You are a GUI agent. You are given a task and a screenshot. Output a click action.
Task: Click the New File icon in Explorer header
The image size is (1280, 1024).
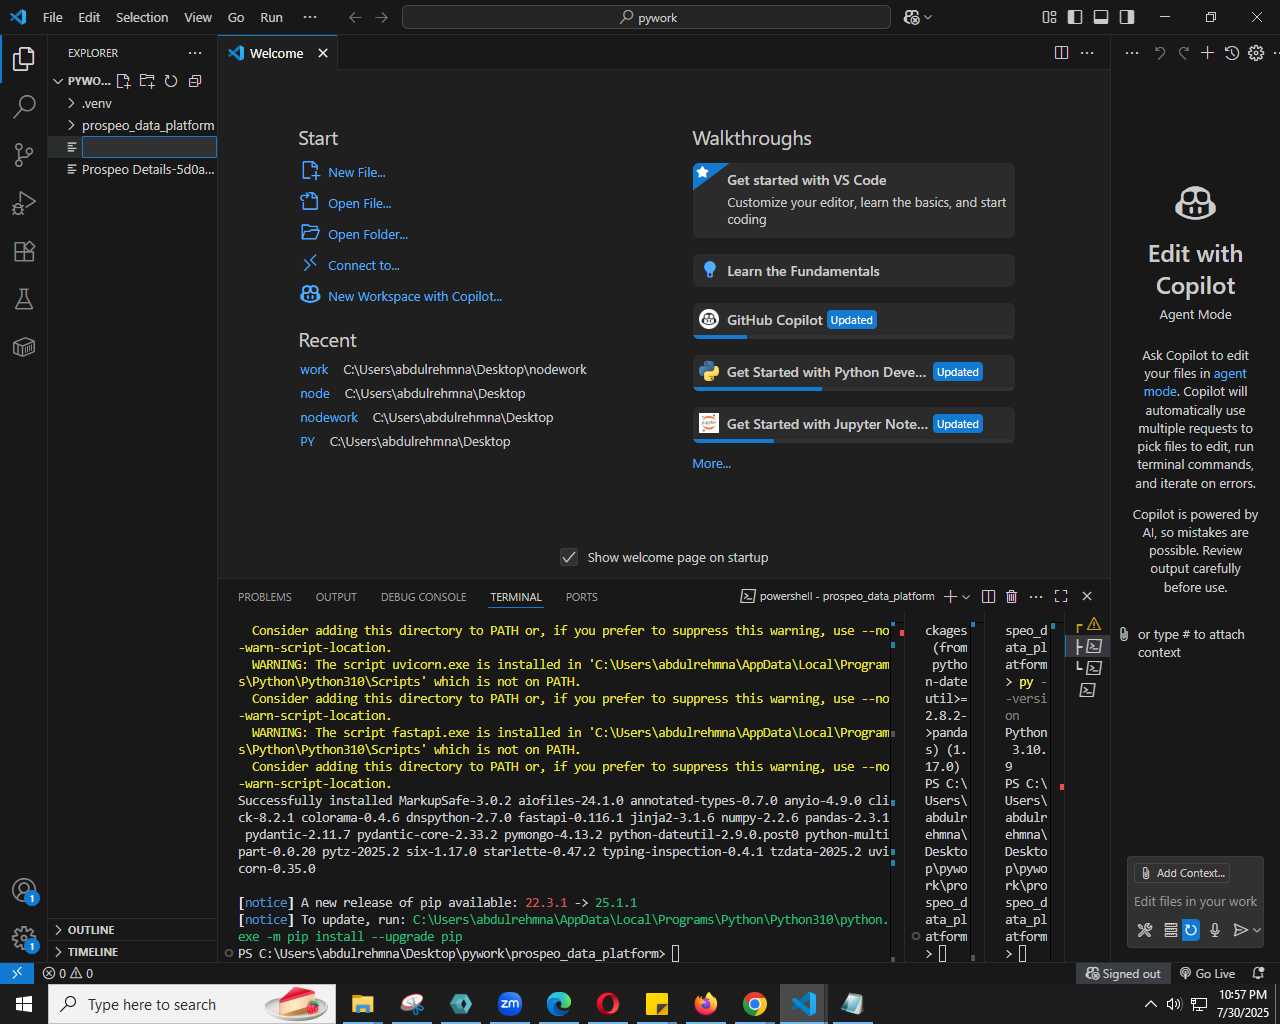pos(123,81)
